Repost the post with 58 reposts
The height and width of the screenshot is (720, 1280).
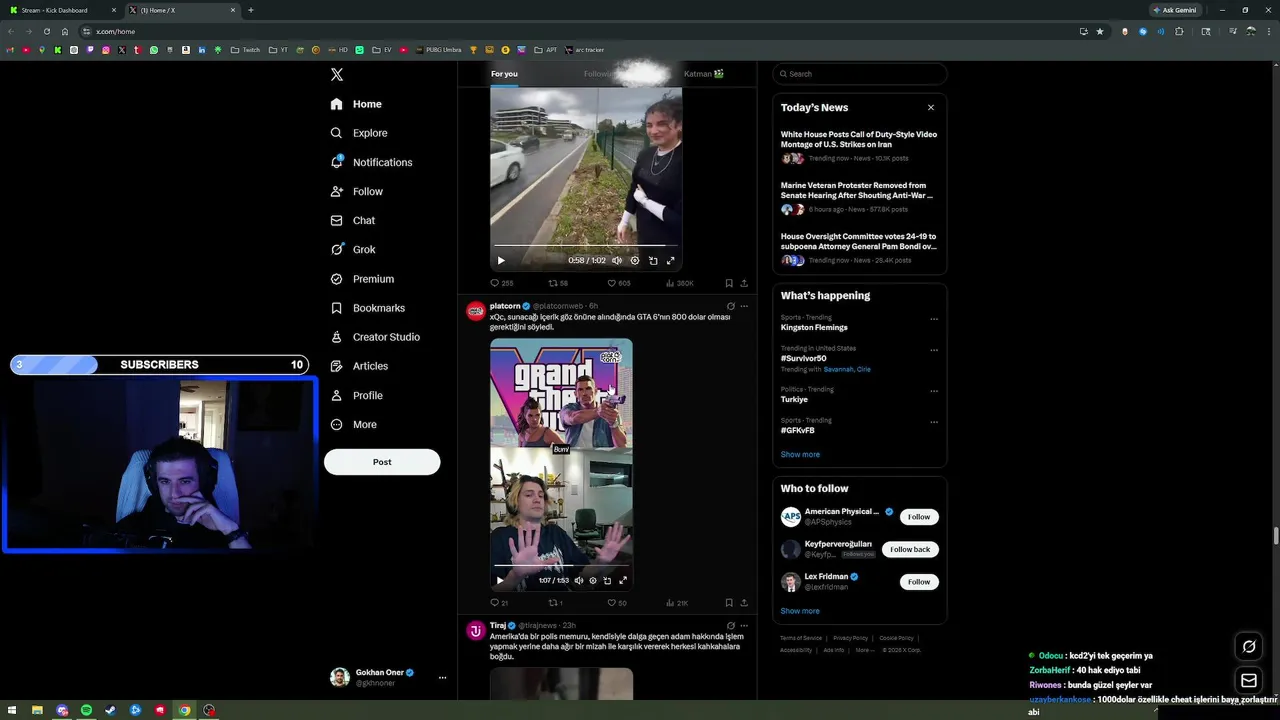pos(558,283)
